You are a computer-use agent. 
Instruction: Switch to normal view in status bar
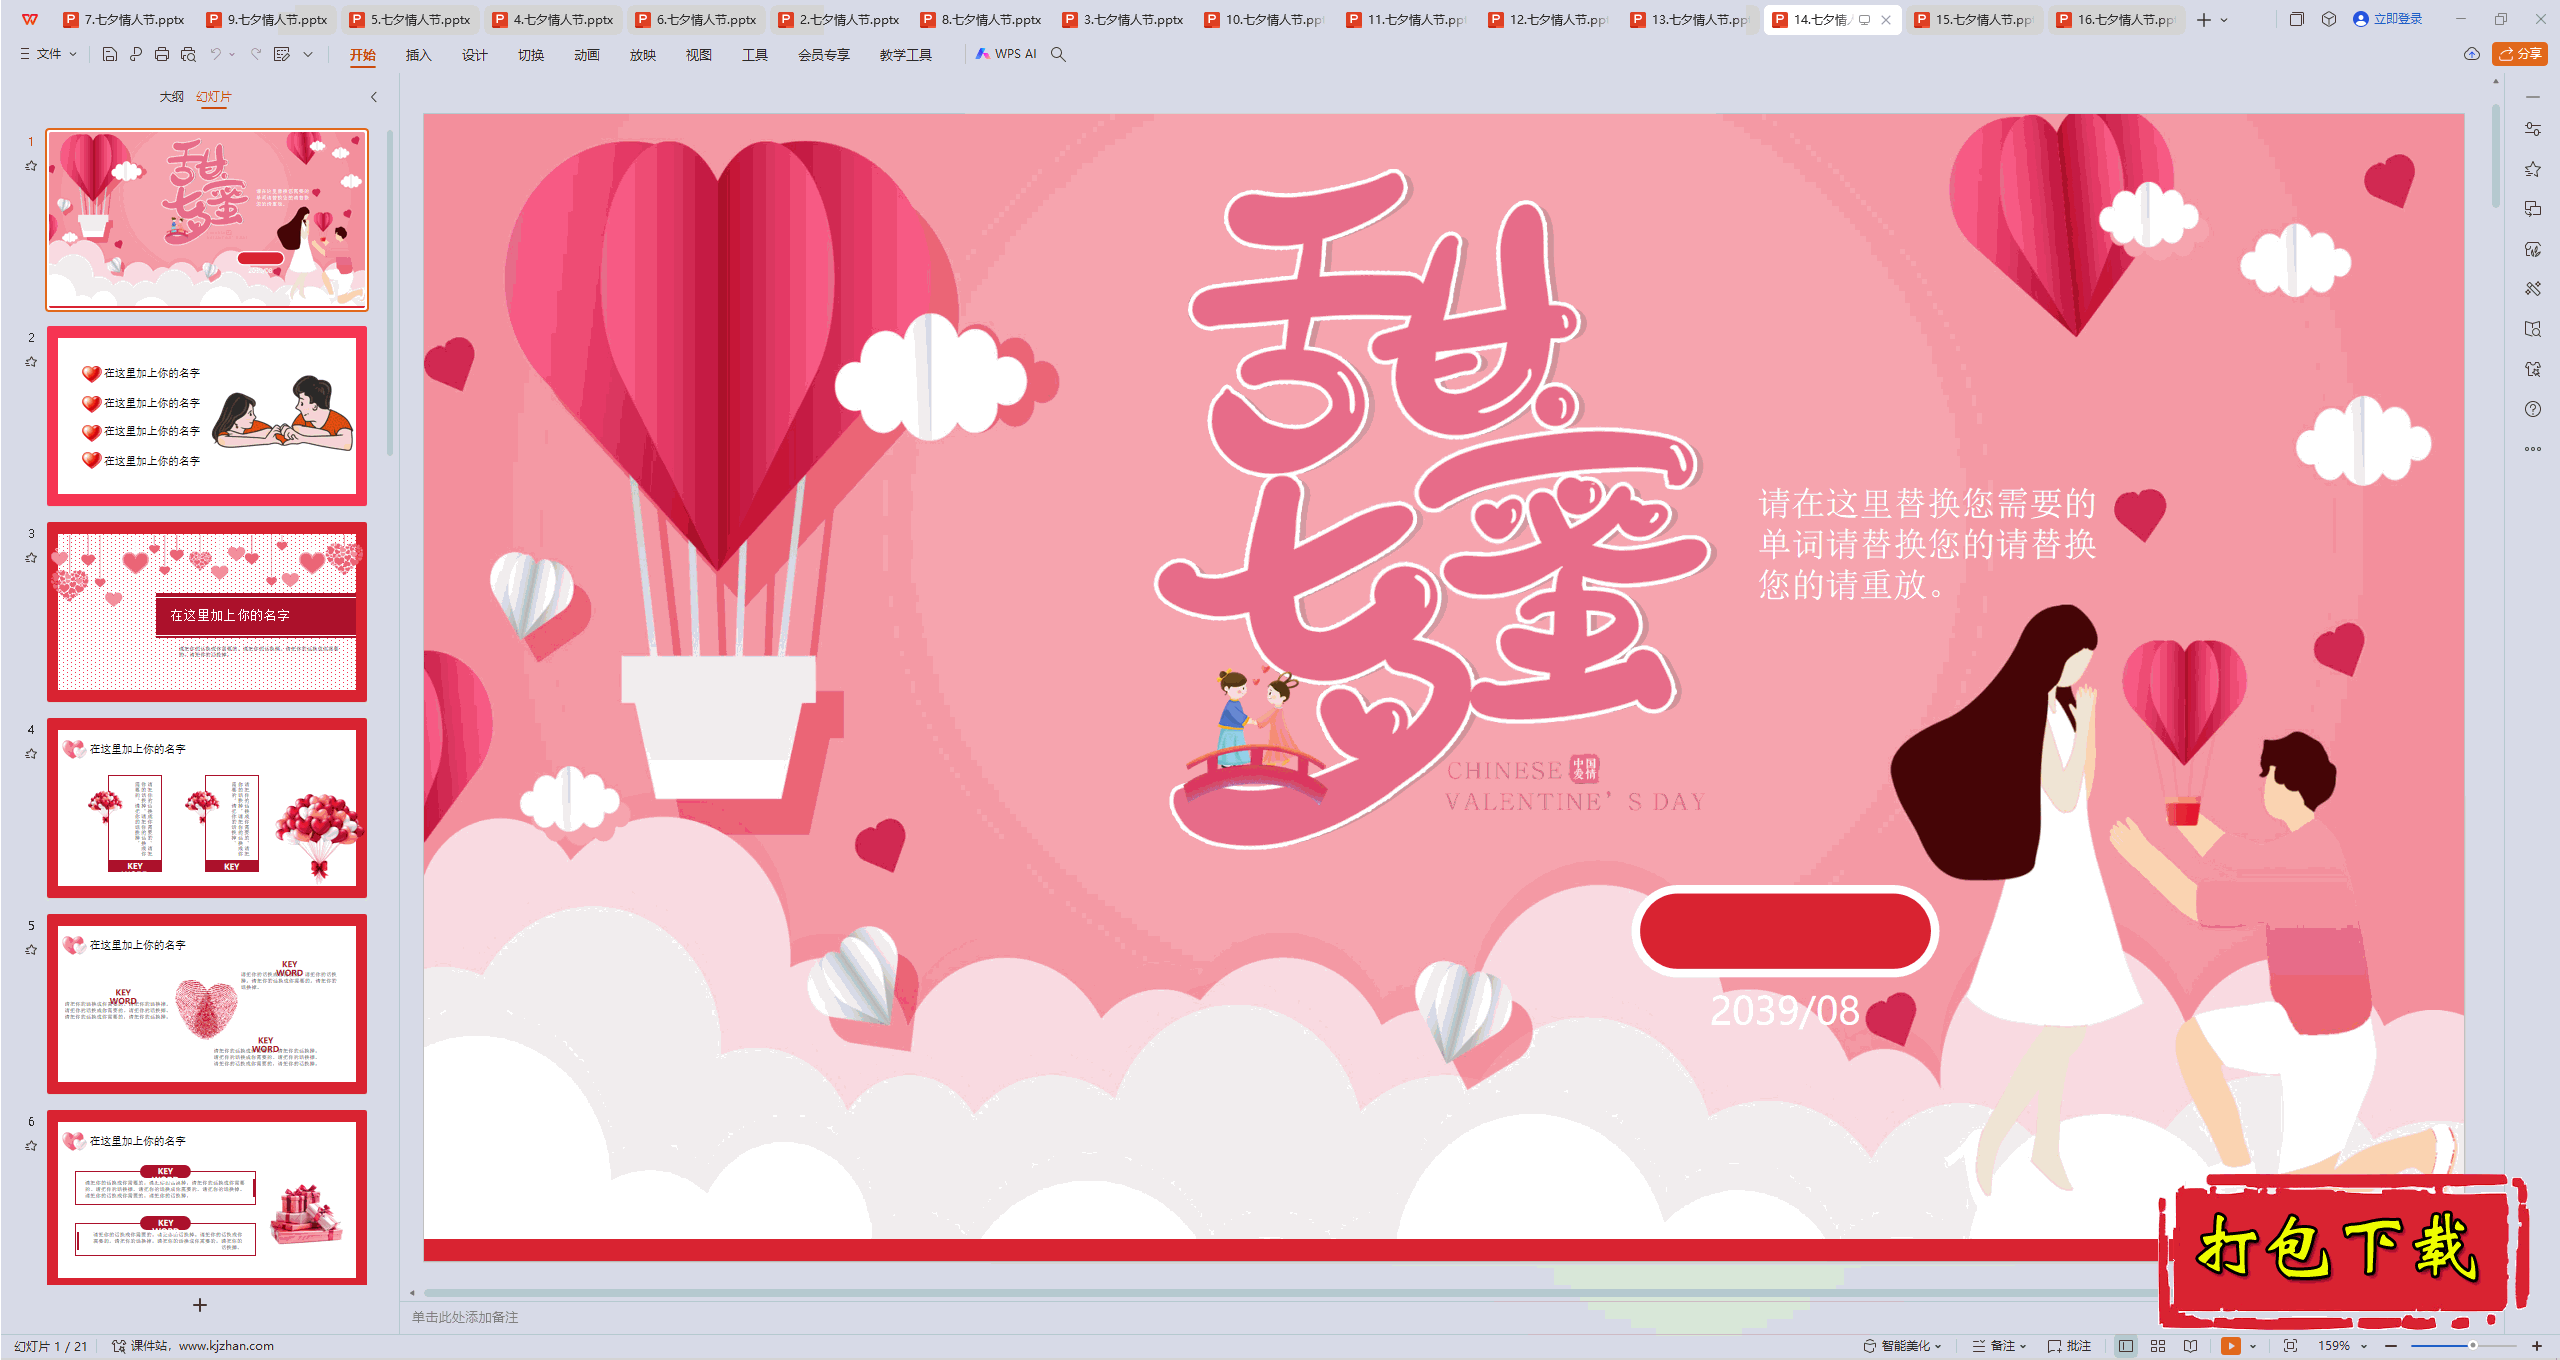point(2126,1346)
